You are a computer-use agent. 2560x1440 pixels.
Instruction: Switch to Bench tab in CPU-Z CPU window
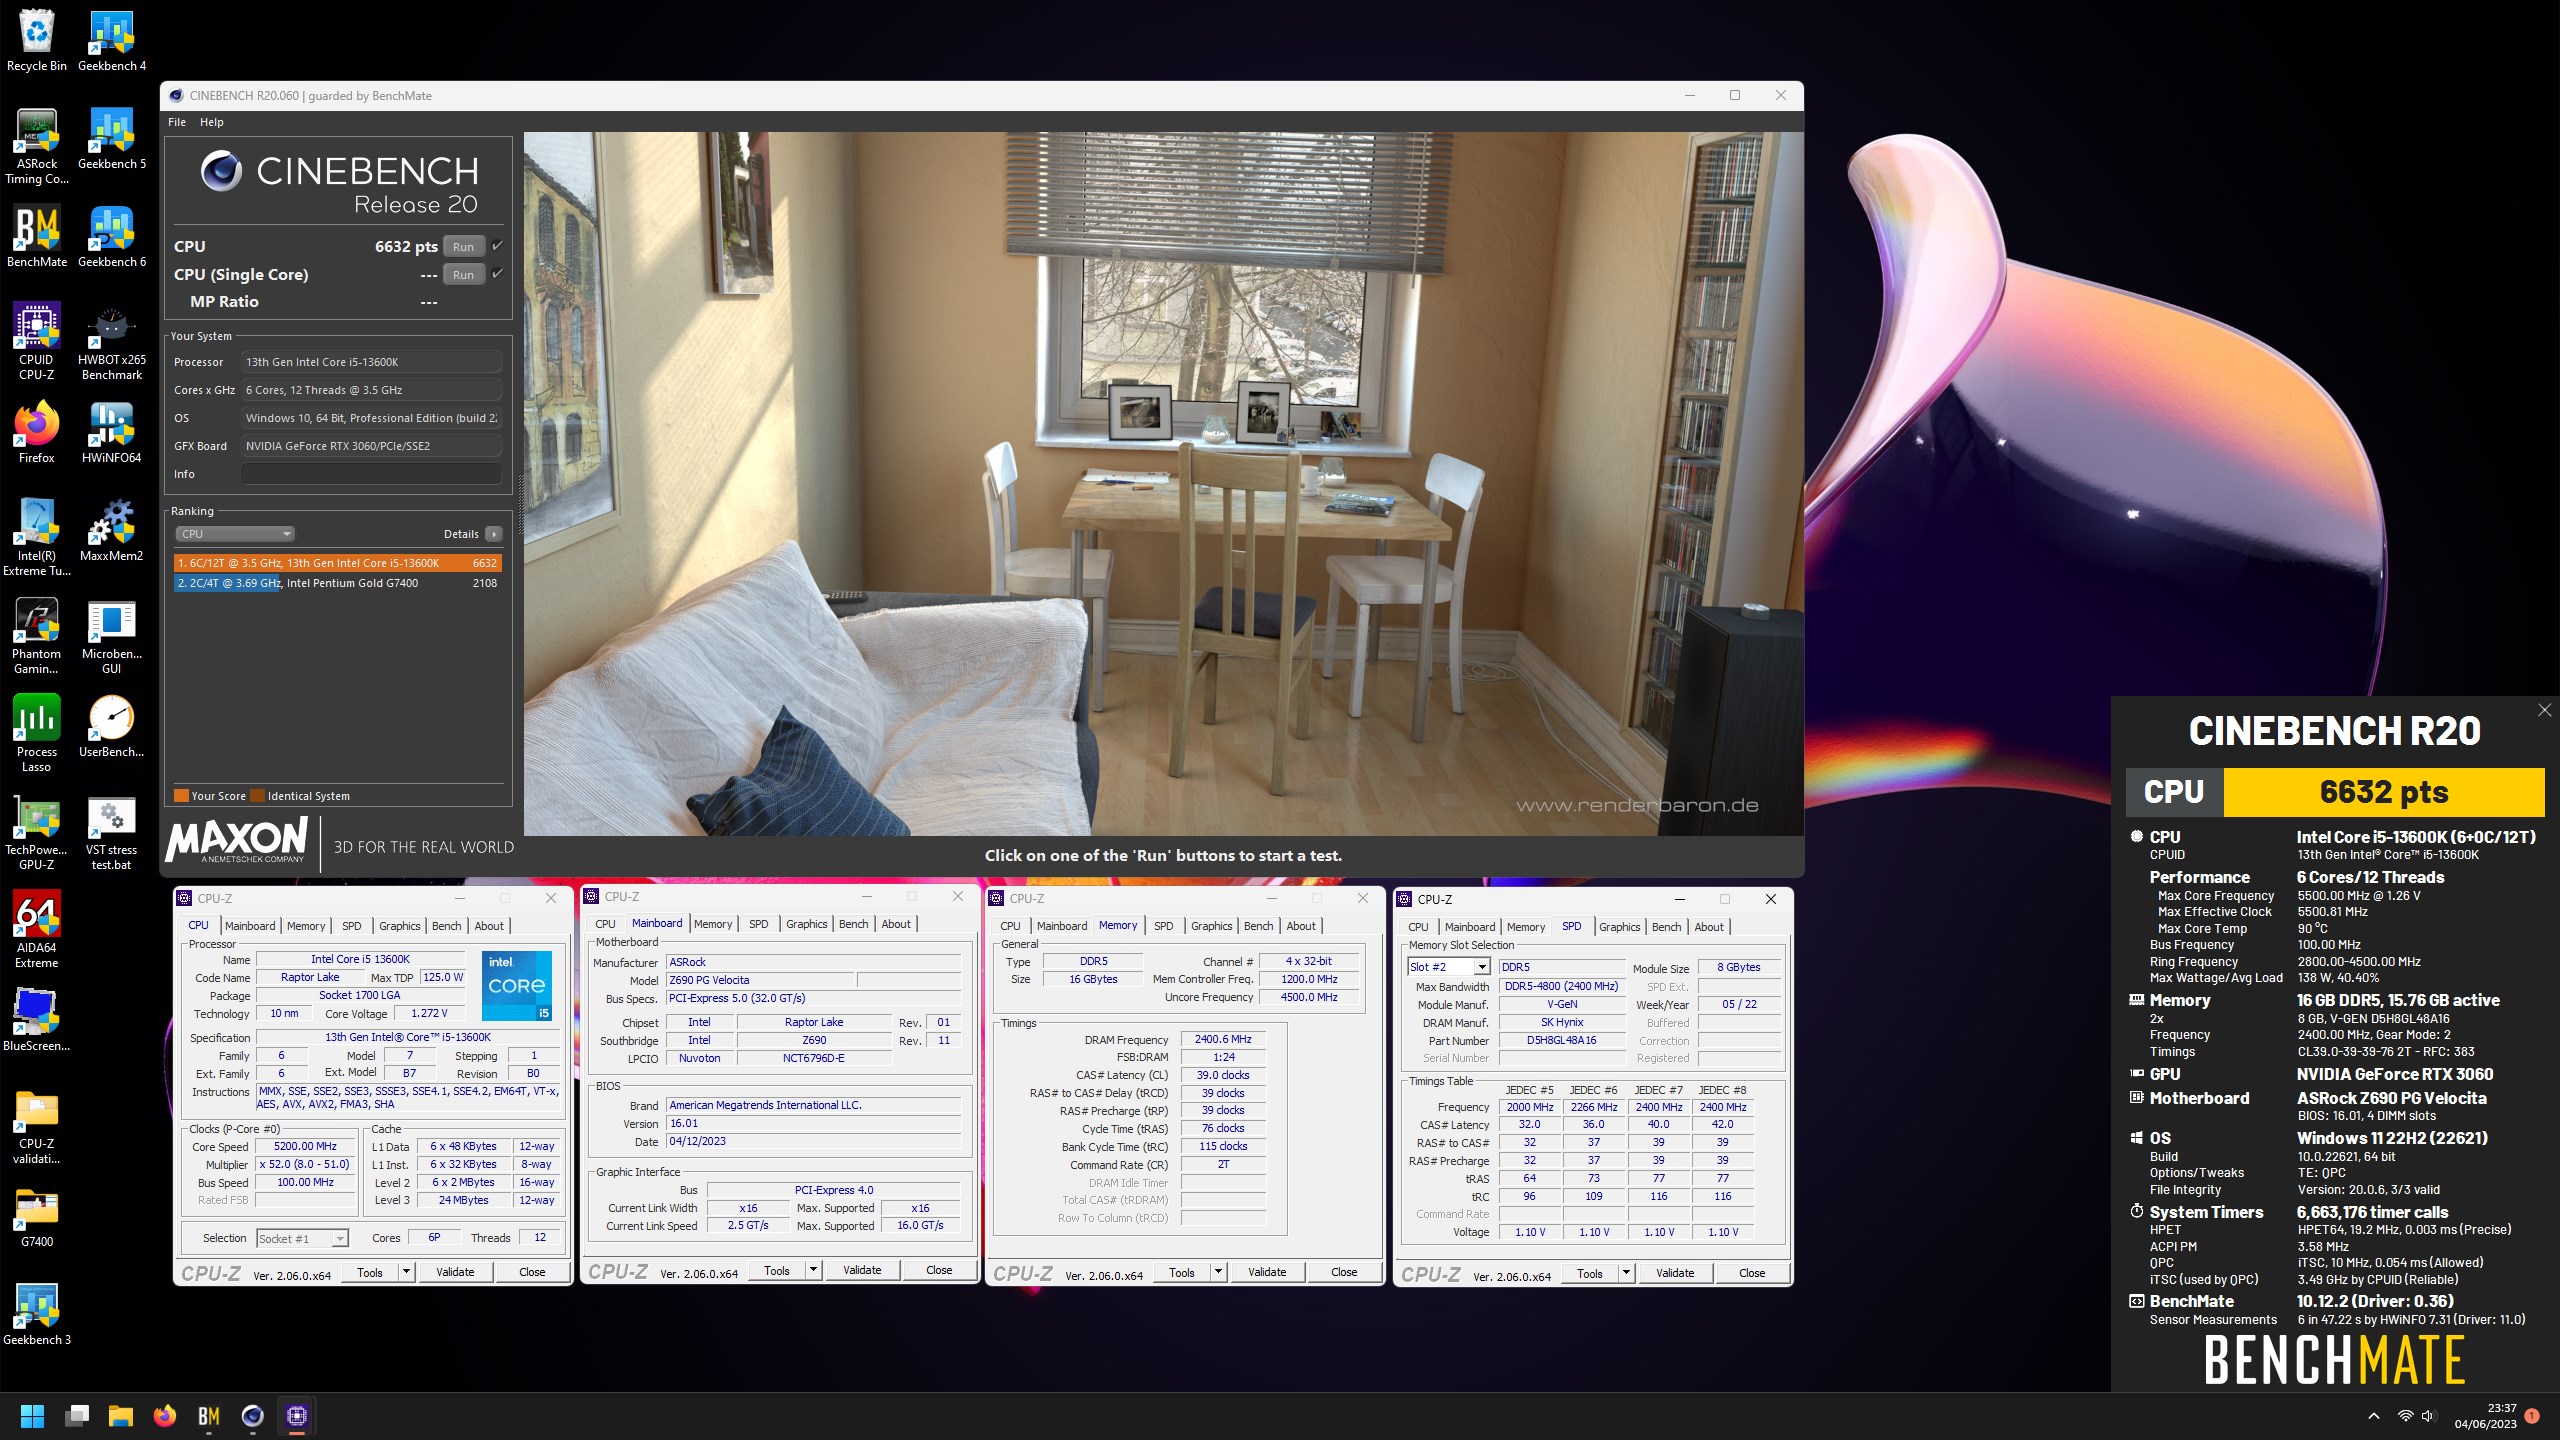[447, 926]
